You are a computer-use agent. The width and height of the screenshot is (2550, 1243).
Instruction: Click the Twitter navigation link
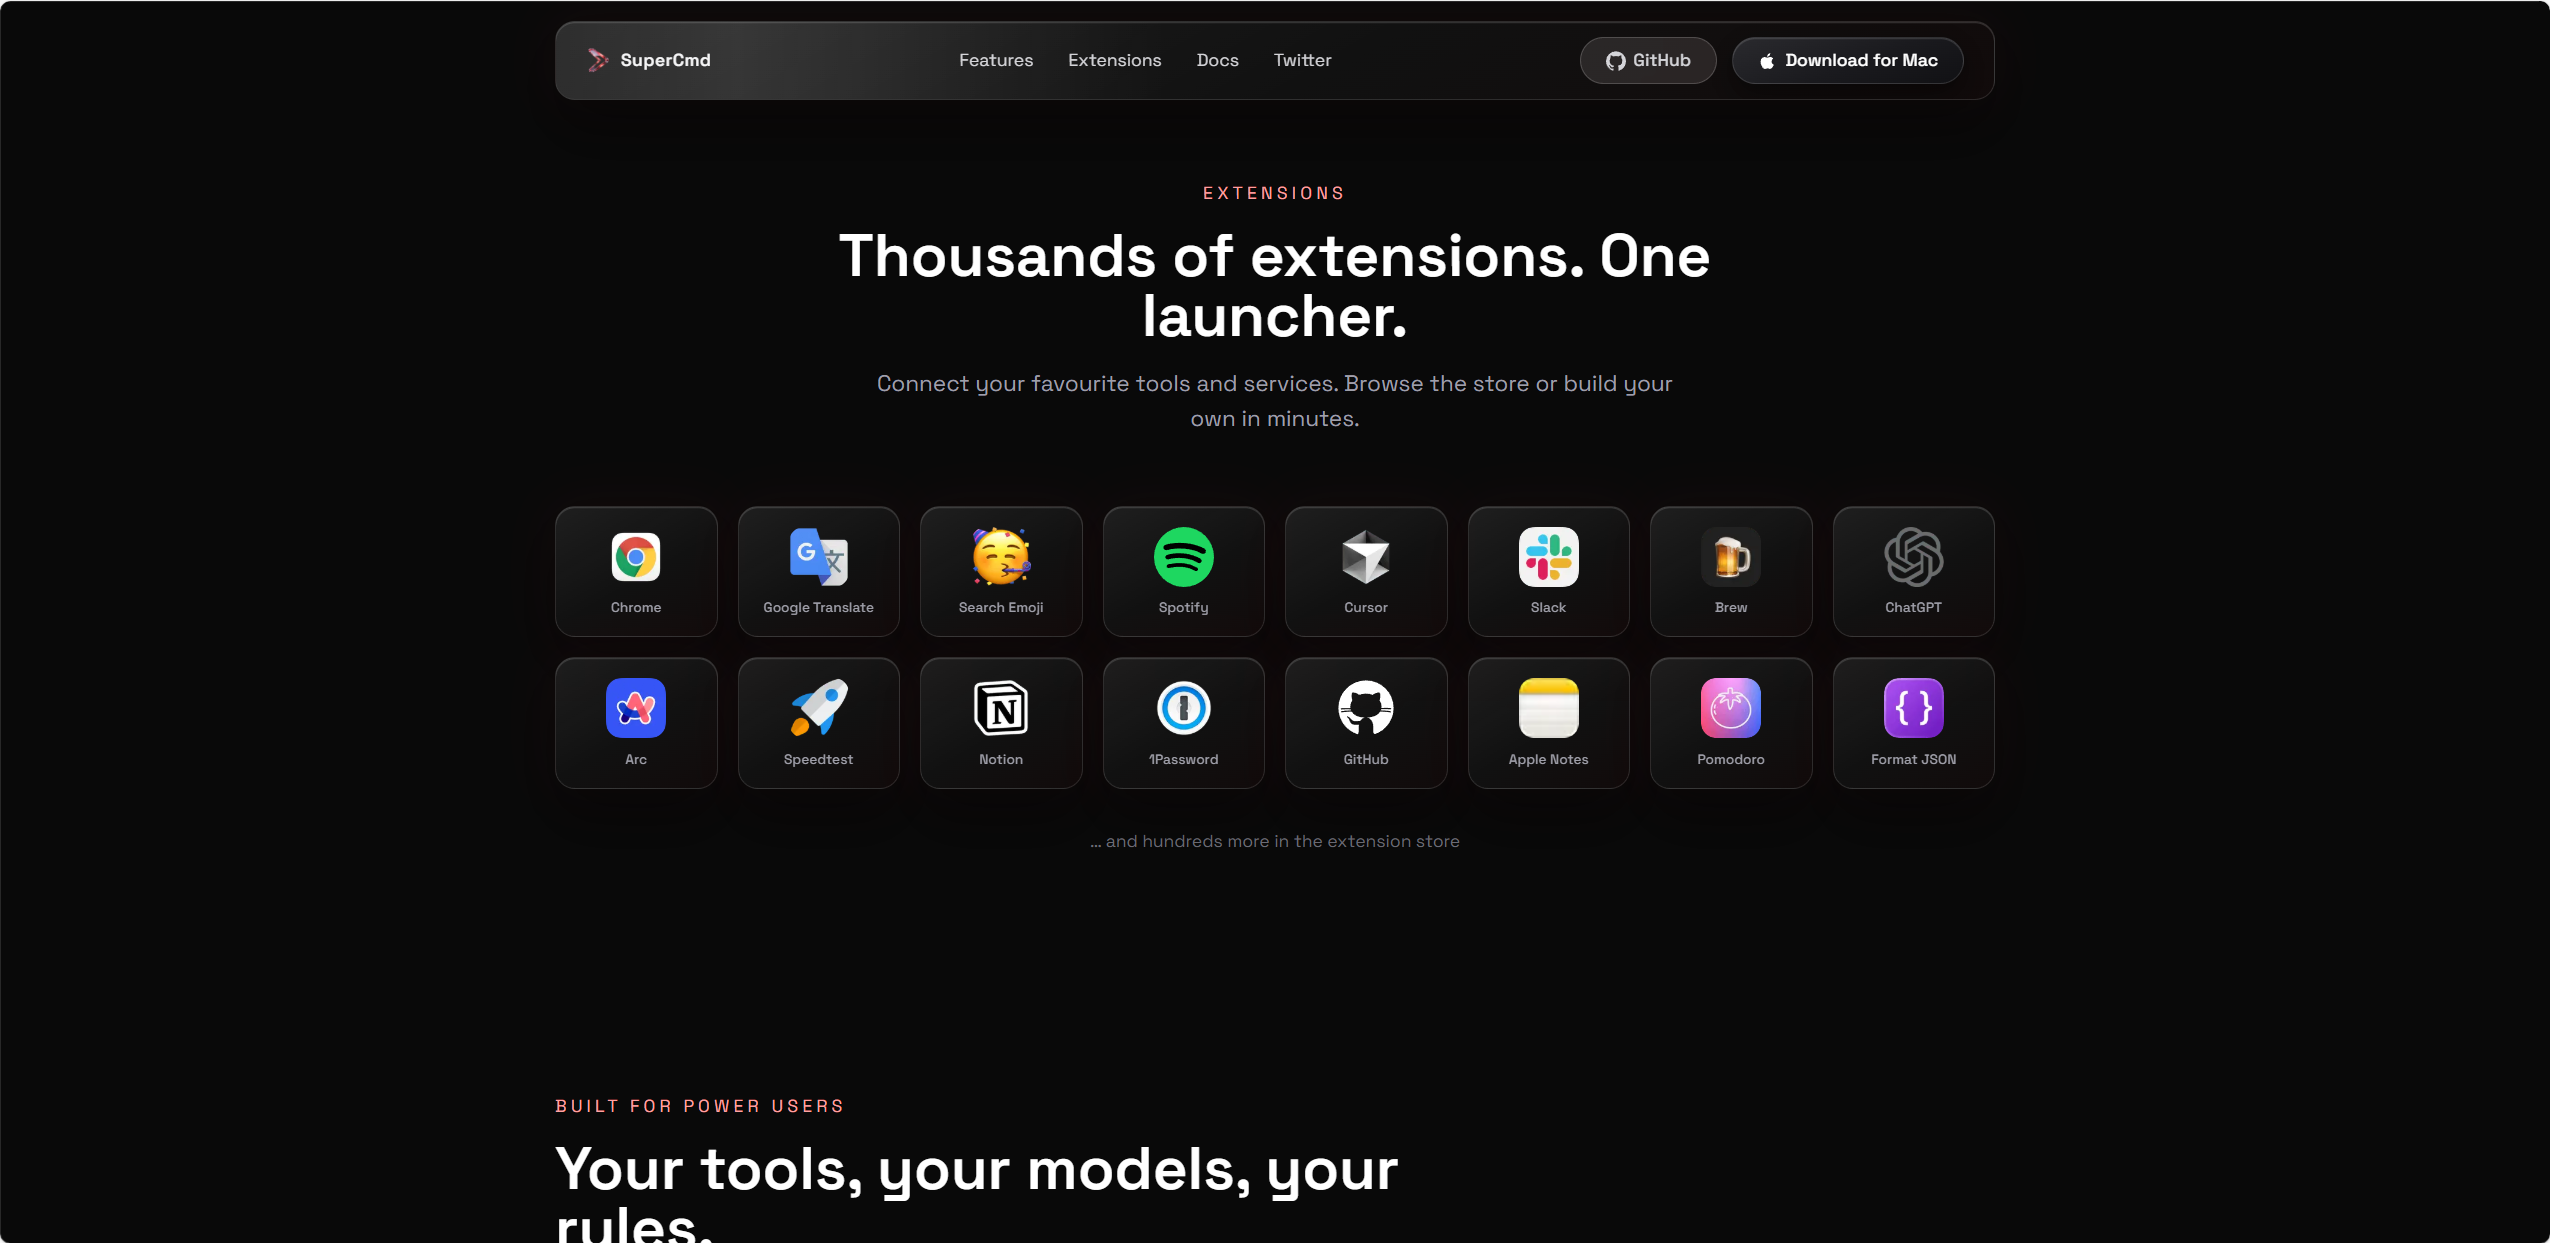click(1302, 60)
